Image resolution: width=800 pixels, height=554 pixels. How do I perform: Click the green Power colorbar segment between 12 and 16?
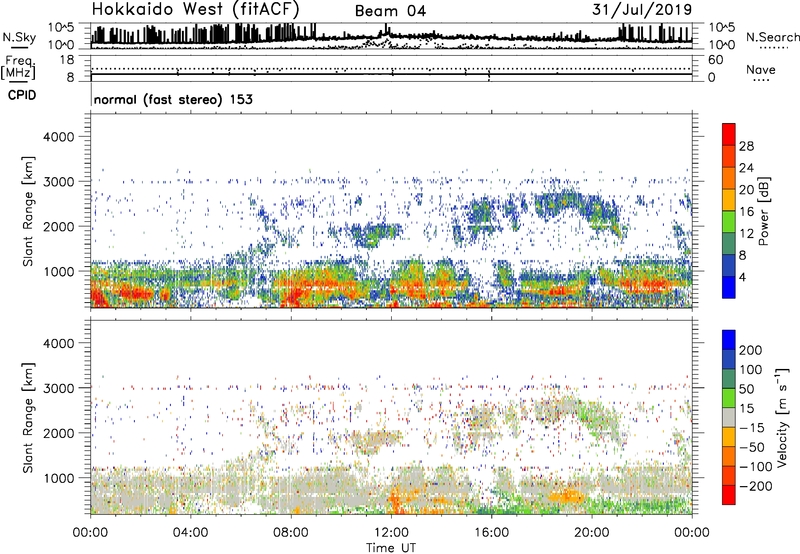coord(729,221)
